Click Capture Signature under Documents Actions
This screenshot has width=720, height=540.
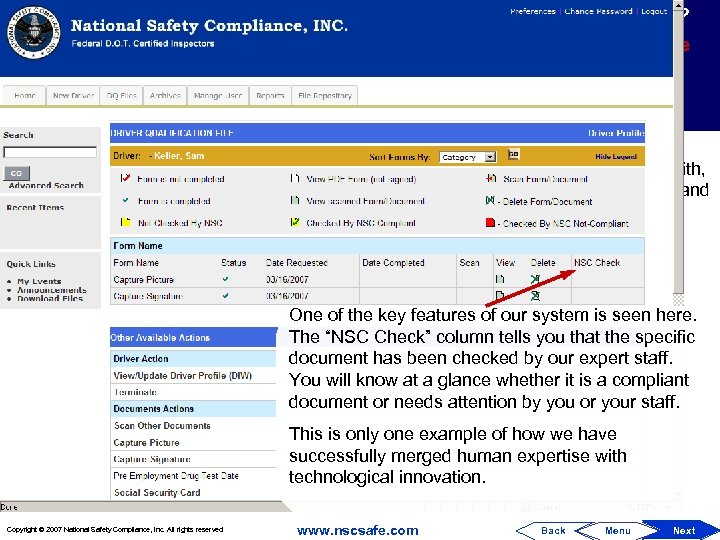click(152, 459)
